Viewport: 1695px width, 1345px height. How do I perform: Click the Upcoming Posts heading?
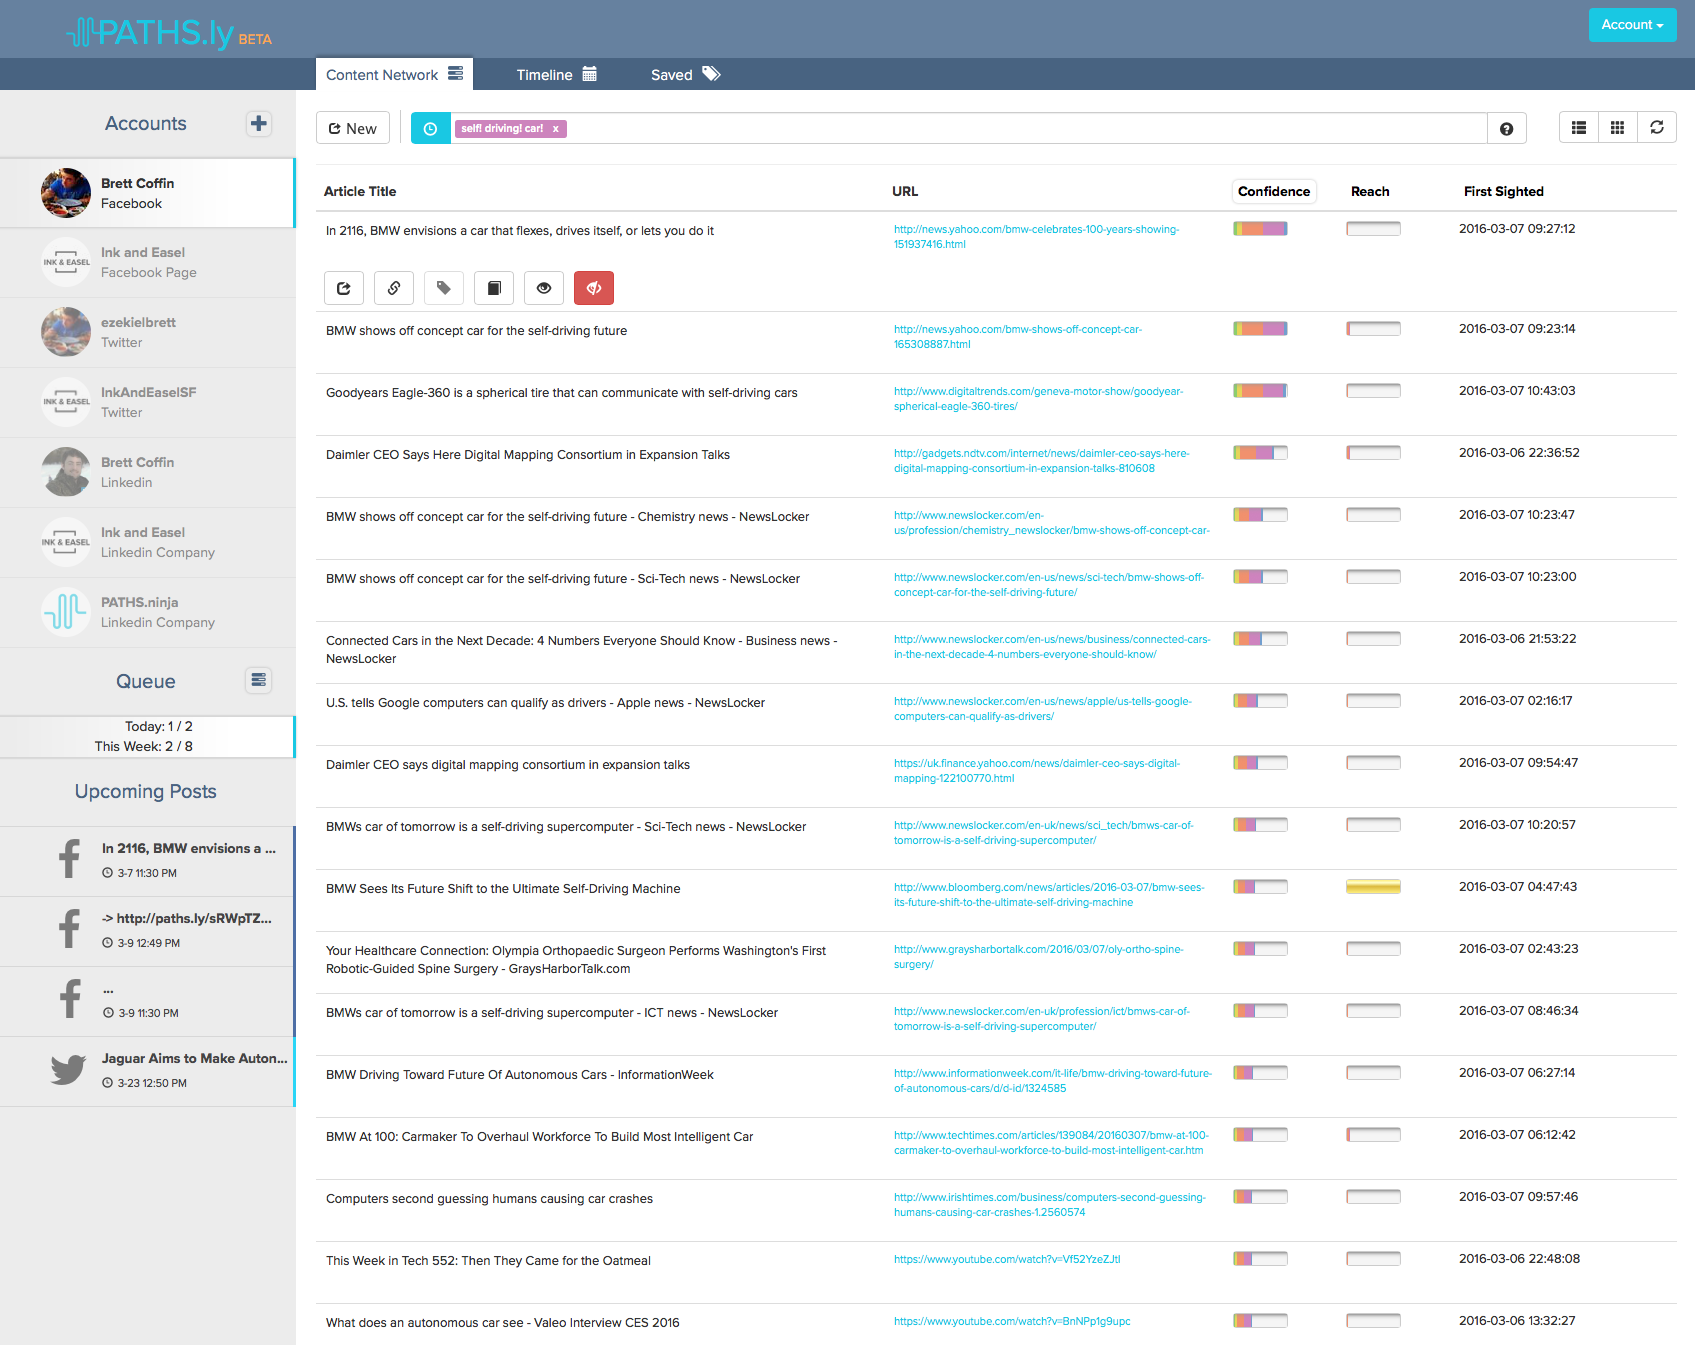[x=146, y=791]
